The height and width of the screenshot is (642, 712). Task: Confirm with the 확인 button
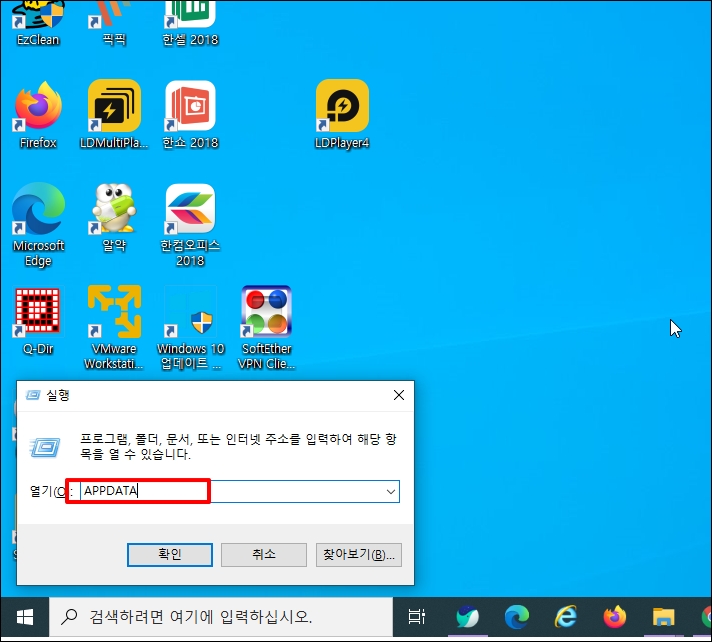point(170,554)
